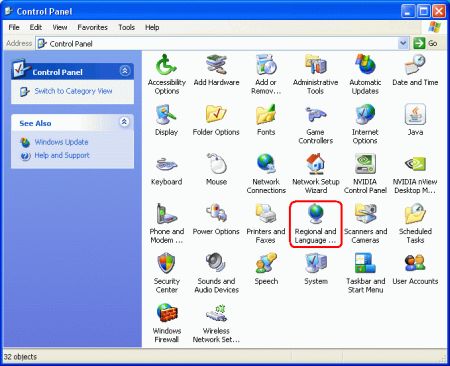Minimize the Control Panel window

click(x=408, y=12)
